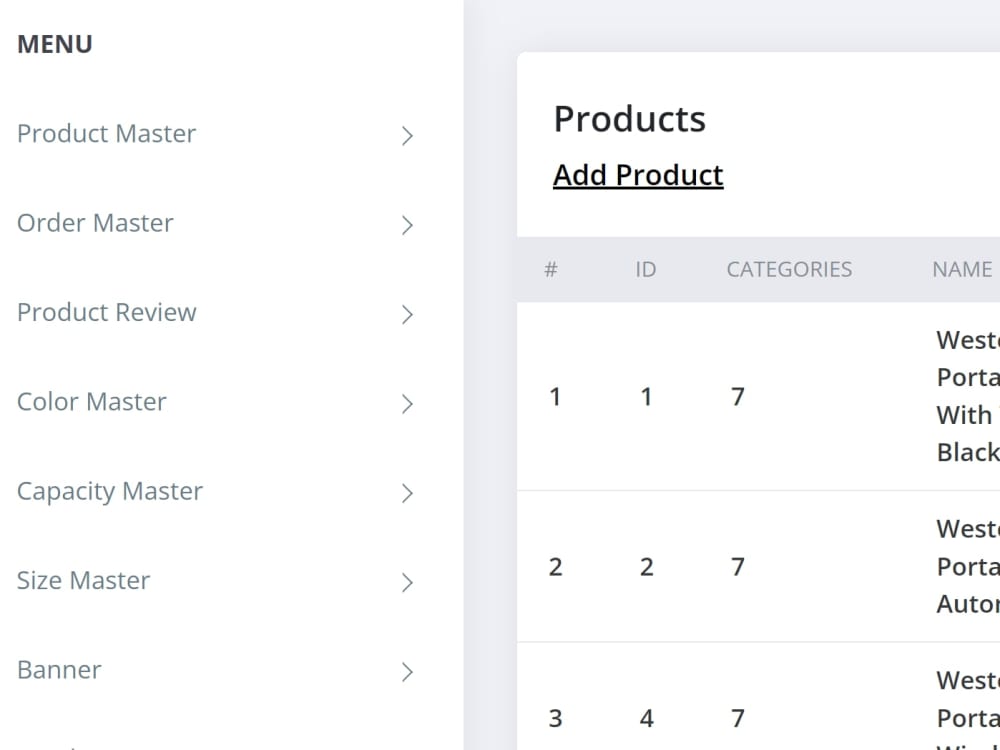
Task: Open Color Master from the sidebar
Action: pos(91,402)
